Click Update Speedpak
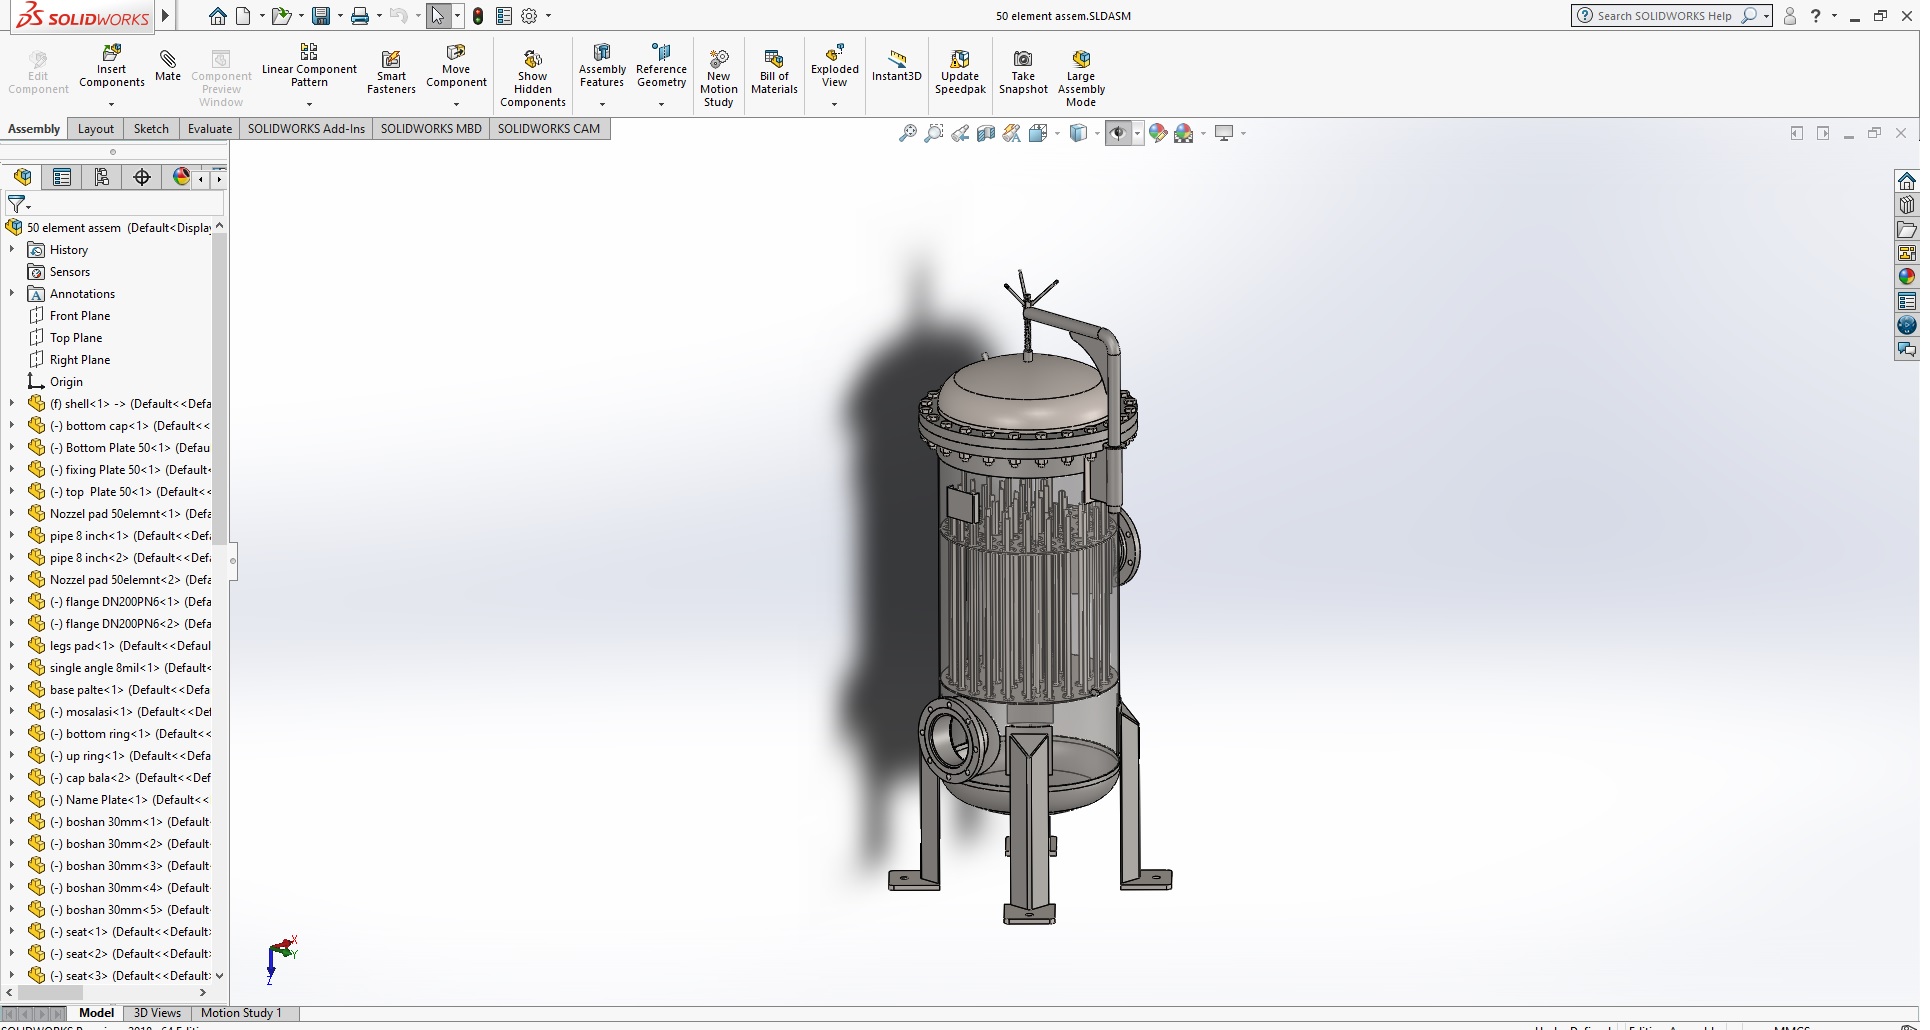Image resolution: width=1930 pixels, height=1030 pixels. pyautogui.click(x=960, y=71)
